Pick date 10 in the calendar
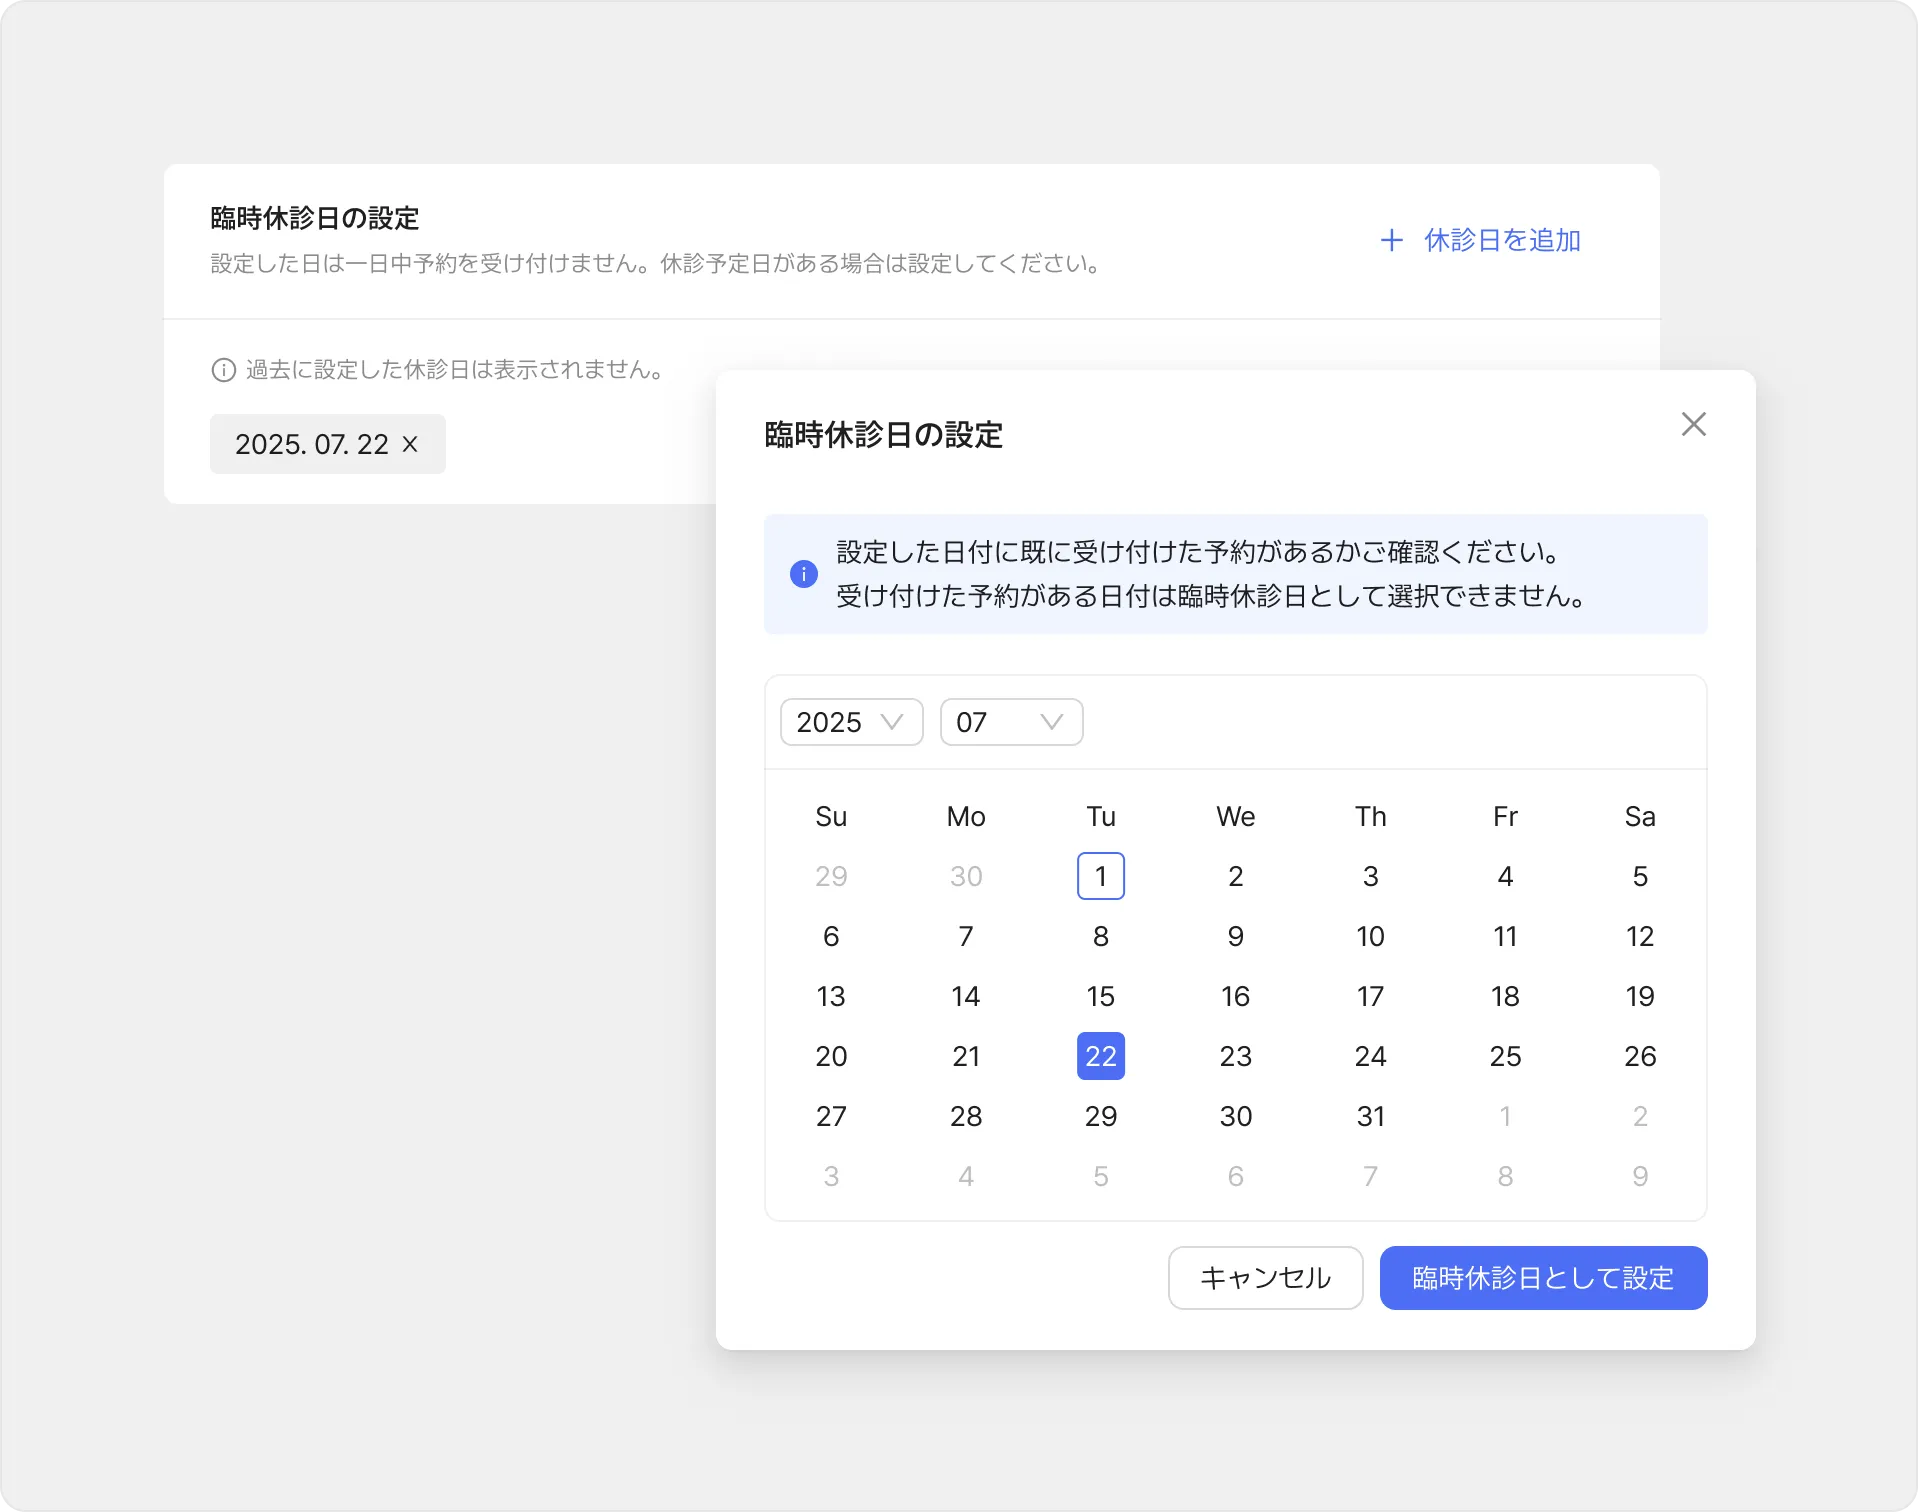 pos(1371,936)
